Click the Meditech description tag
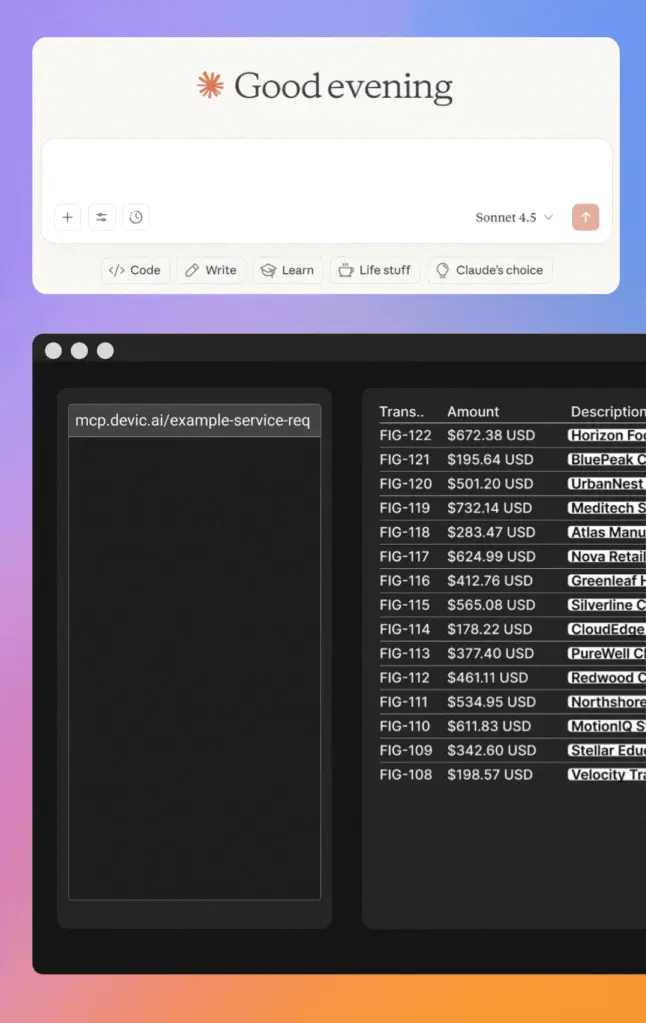Image resolution: width=646 pixels, height=1023 pixels. (606, 508)
